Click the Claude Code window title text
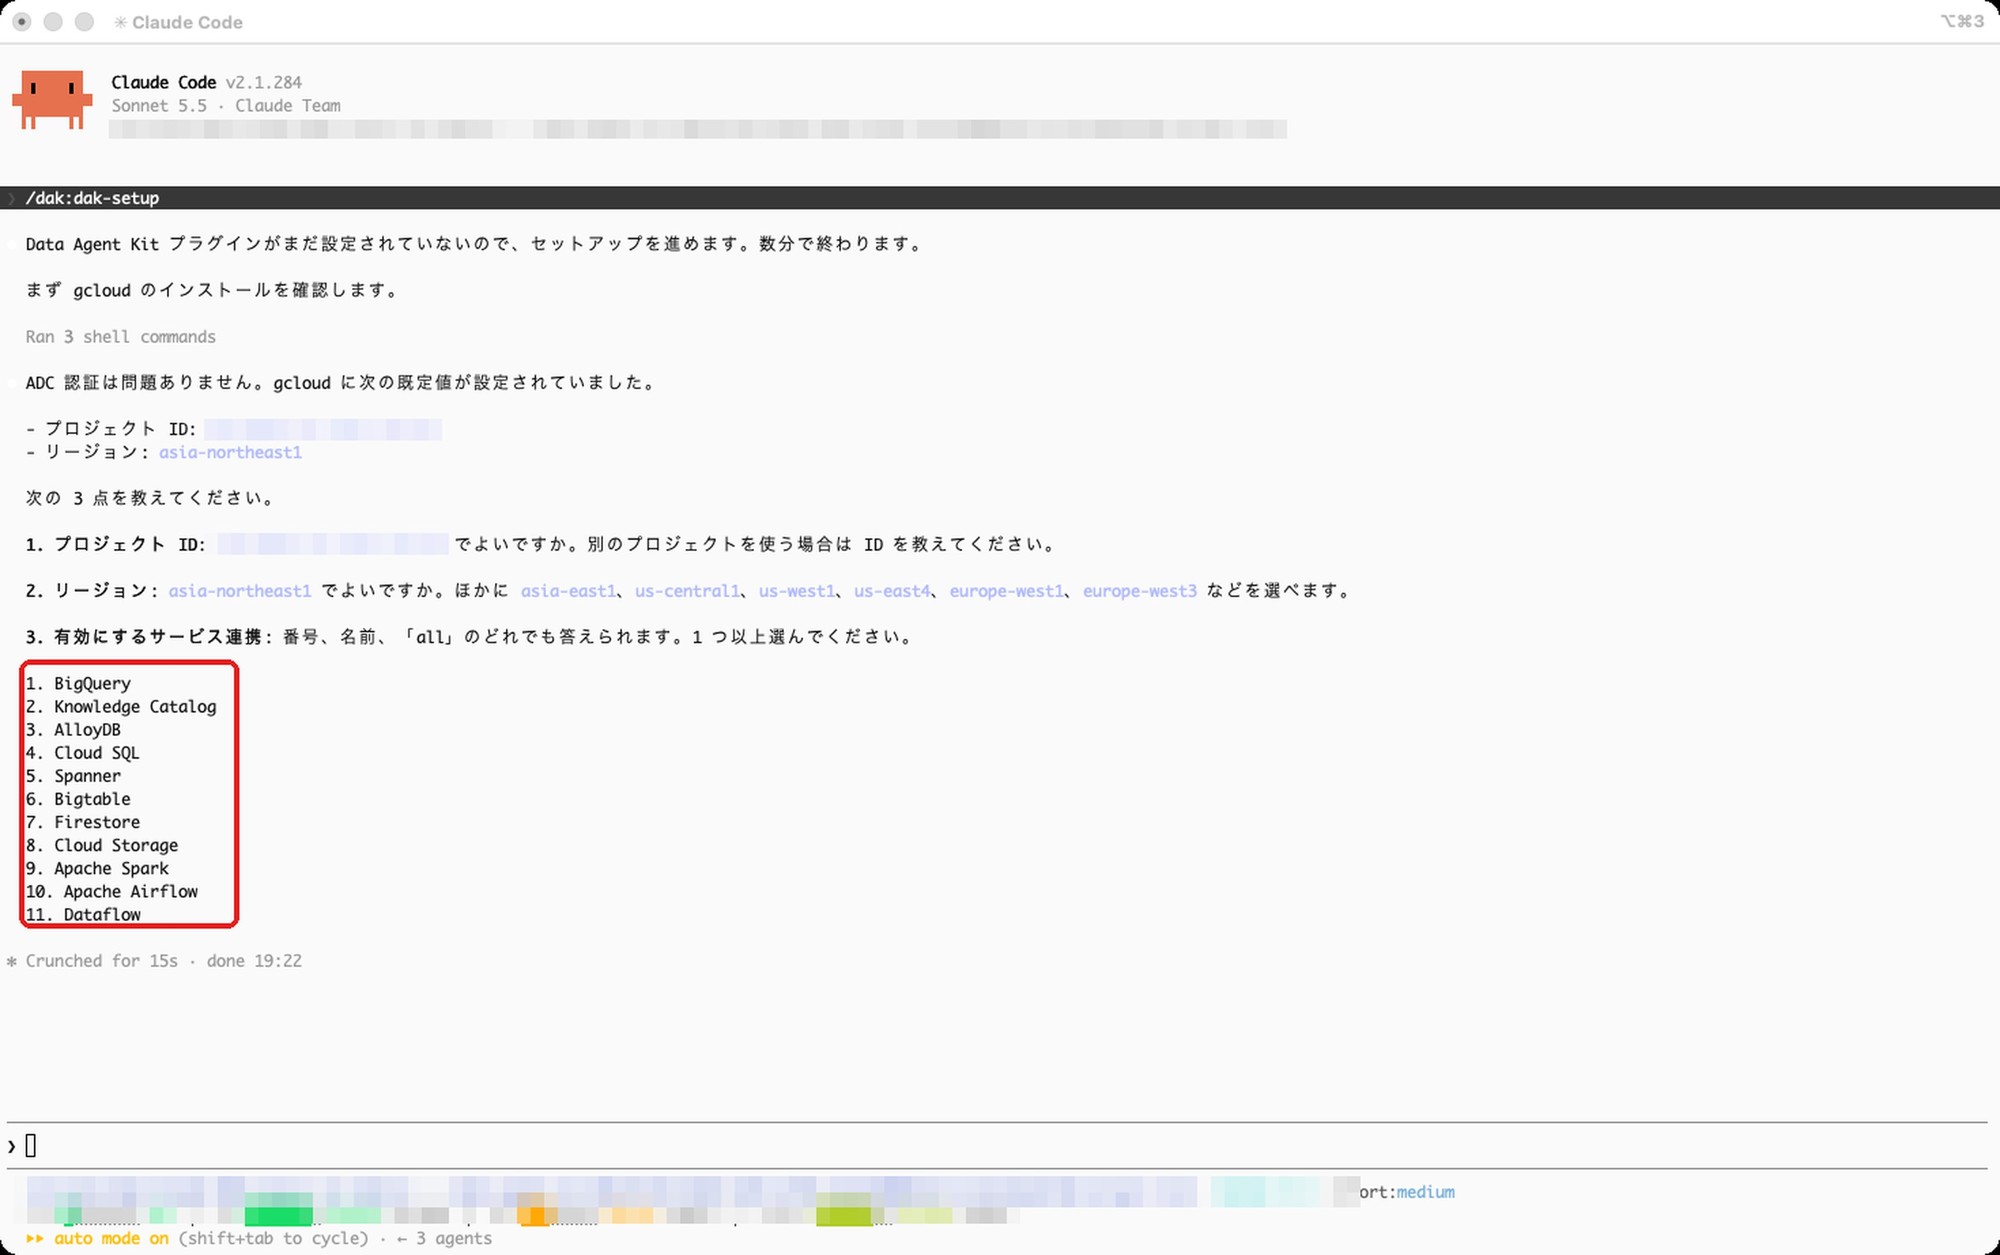This screenshot has width=2000, height=1255. tap(187, 22)
